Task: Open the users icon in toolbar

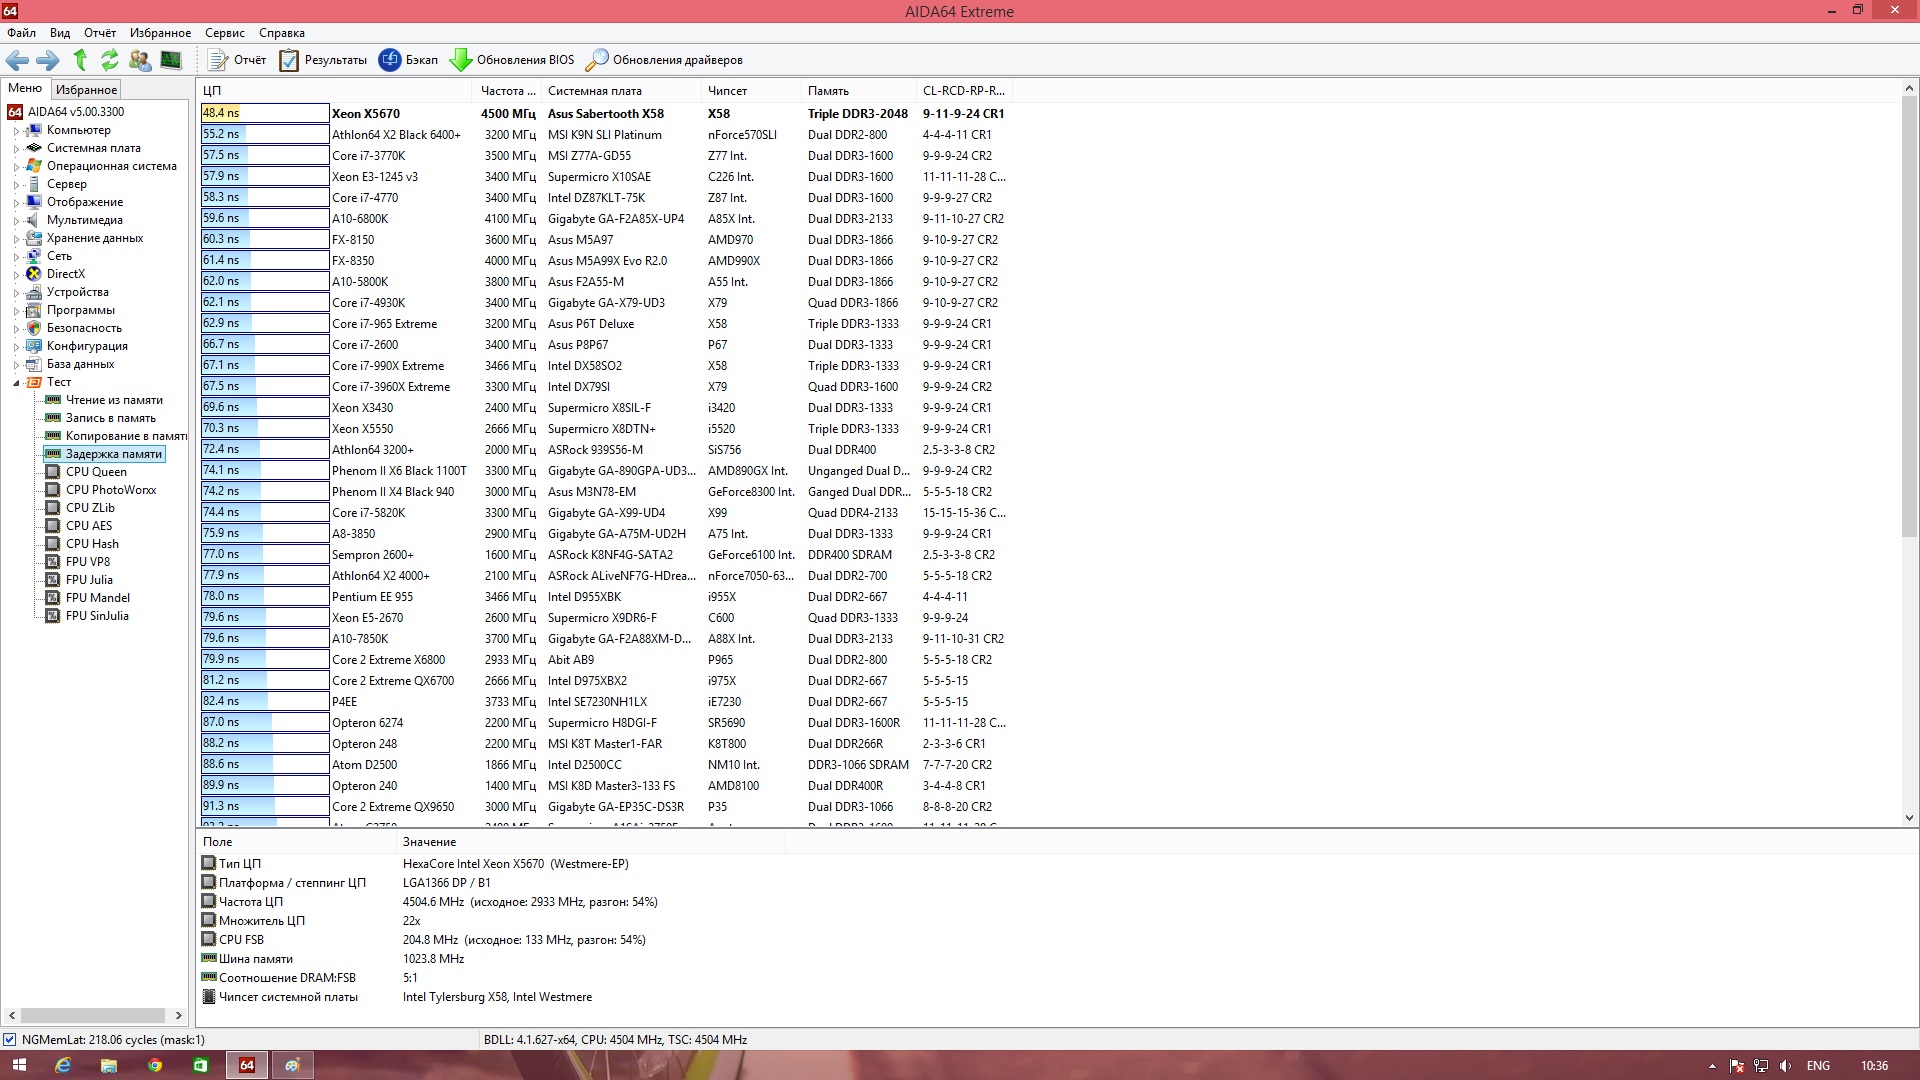Action: click(x=140, y=60)
